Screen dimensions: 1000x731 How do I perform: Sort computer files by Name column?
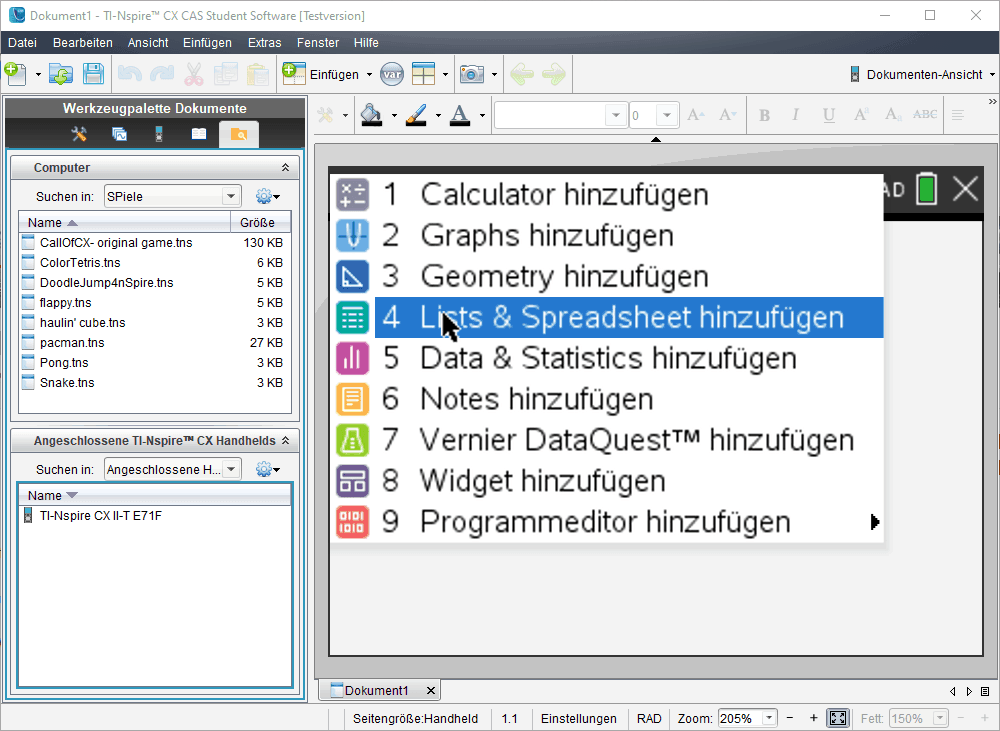click(124, 223)
